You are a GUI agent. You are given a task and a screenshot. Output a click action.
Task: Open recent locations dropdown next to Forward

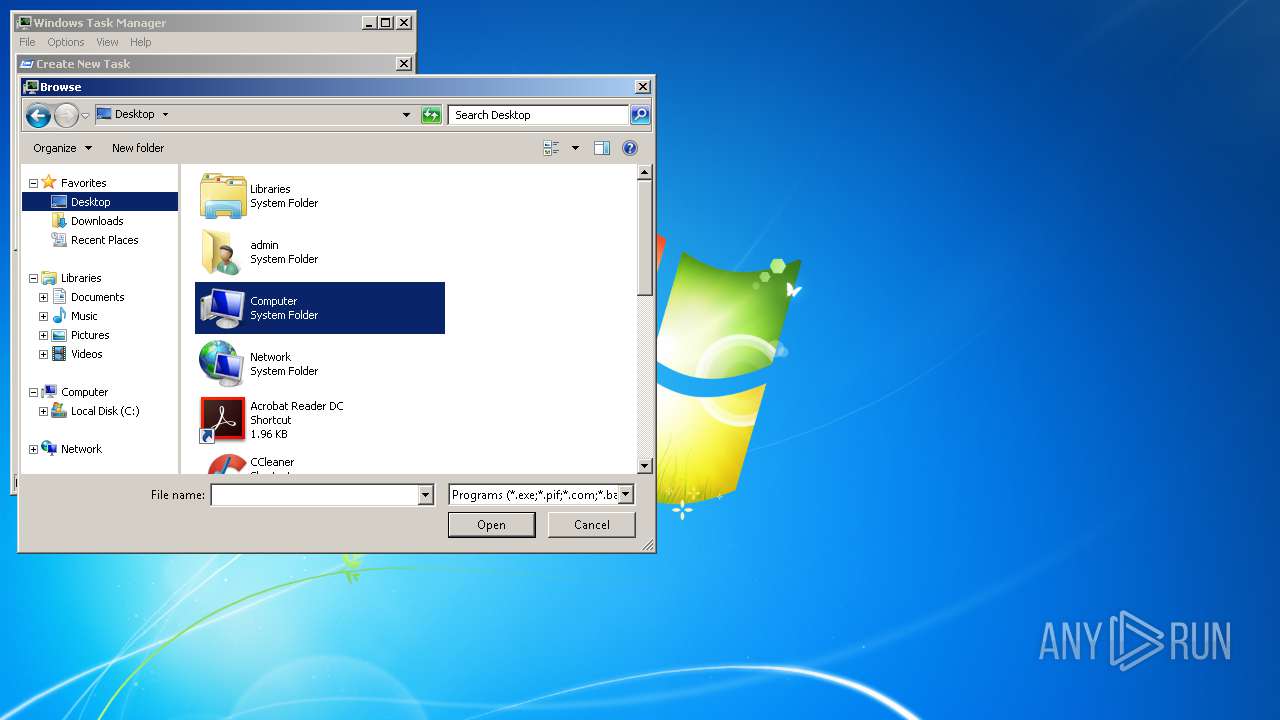pyautogui.click(x=85, y=116)
